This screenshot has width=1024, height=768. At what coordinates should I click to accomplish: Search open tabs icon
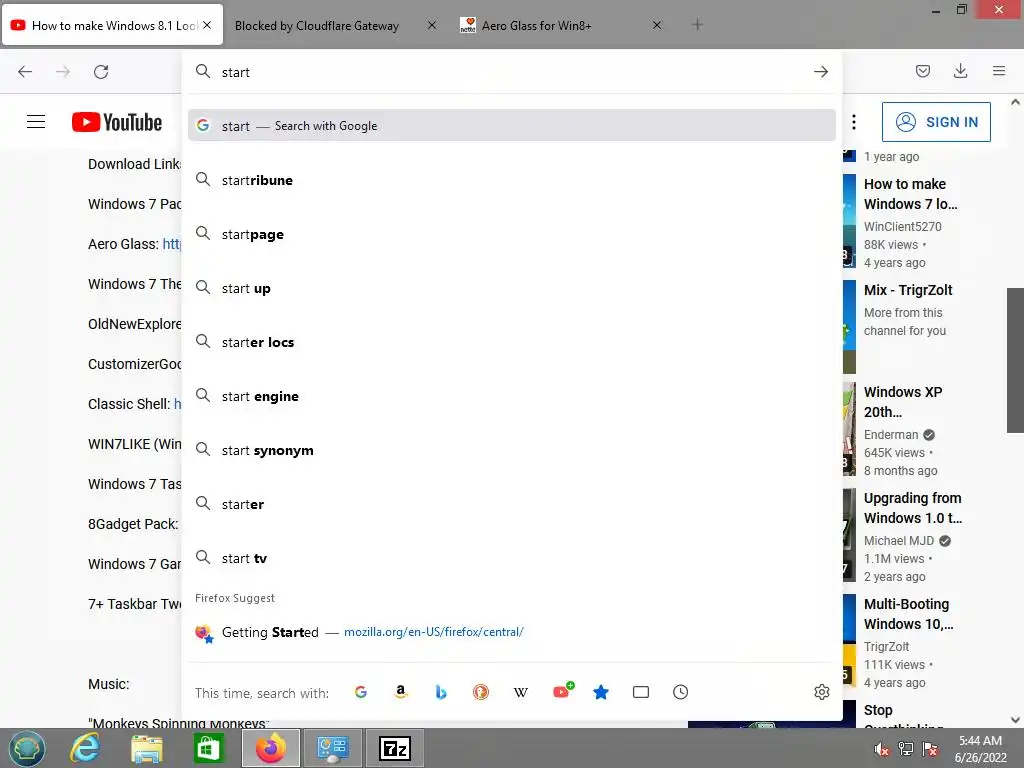click(x=641, y=692)
